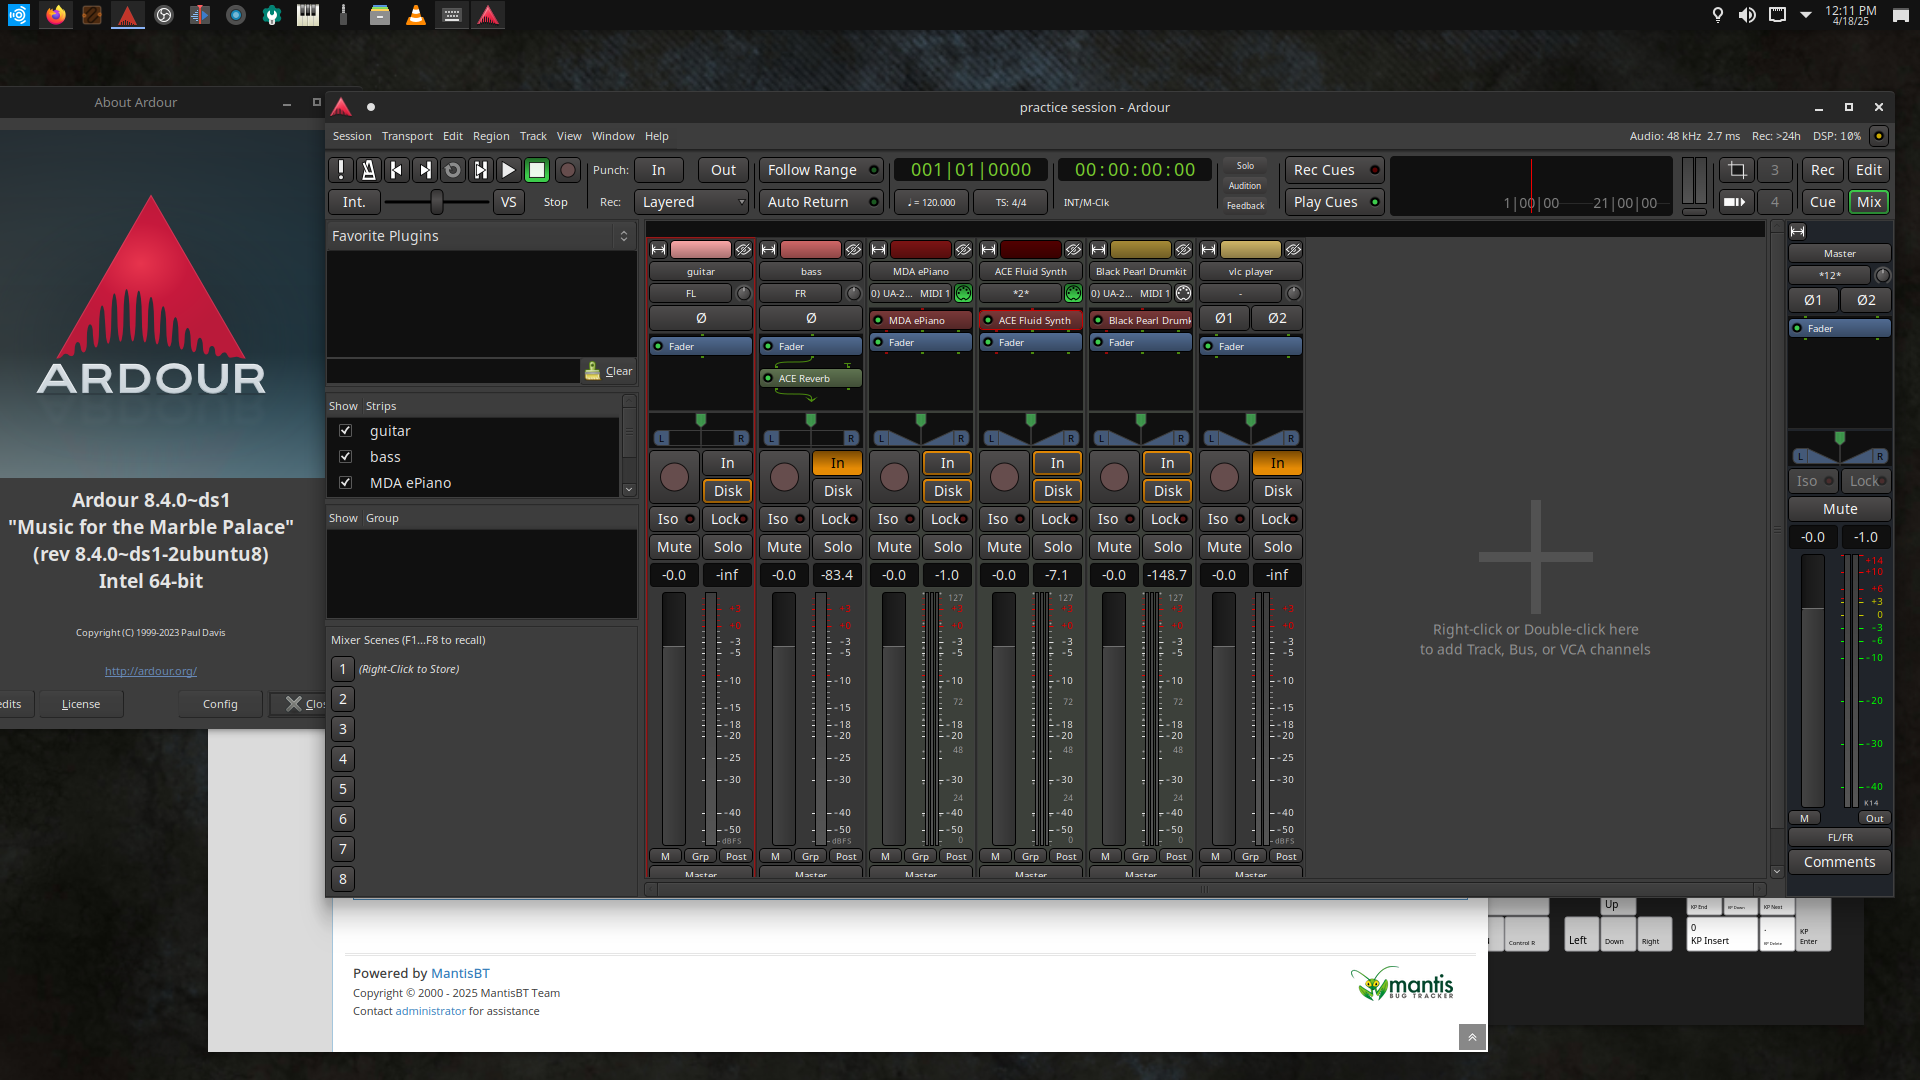The height and width of the screenshot is (1080, 1920).
Task: Uncheck the guitar strip checkbox
Action: [x=346, y=431]
